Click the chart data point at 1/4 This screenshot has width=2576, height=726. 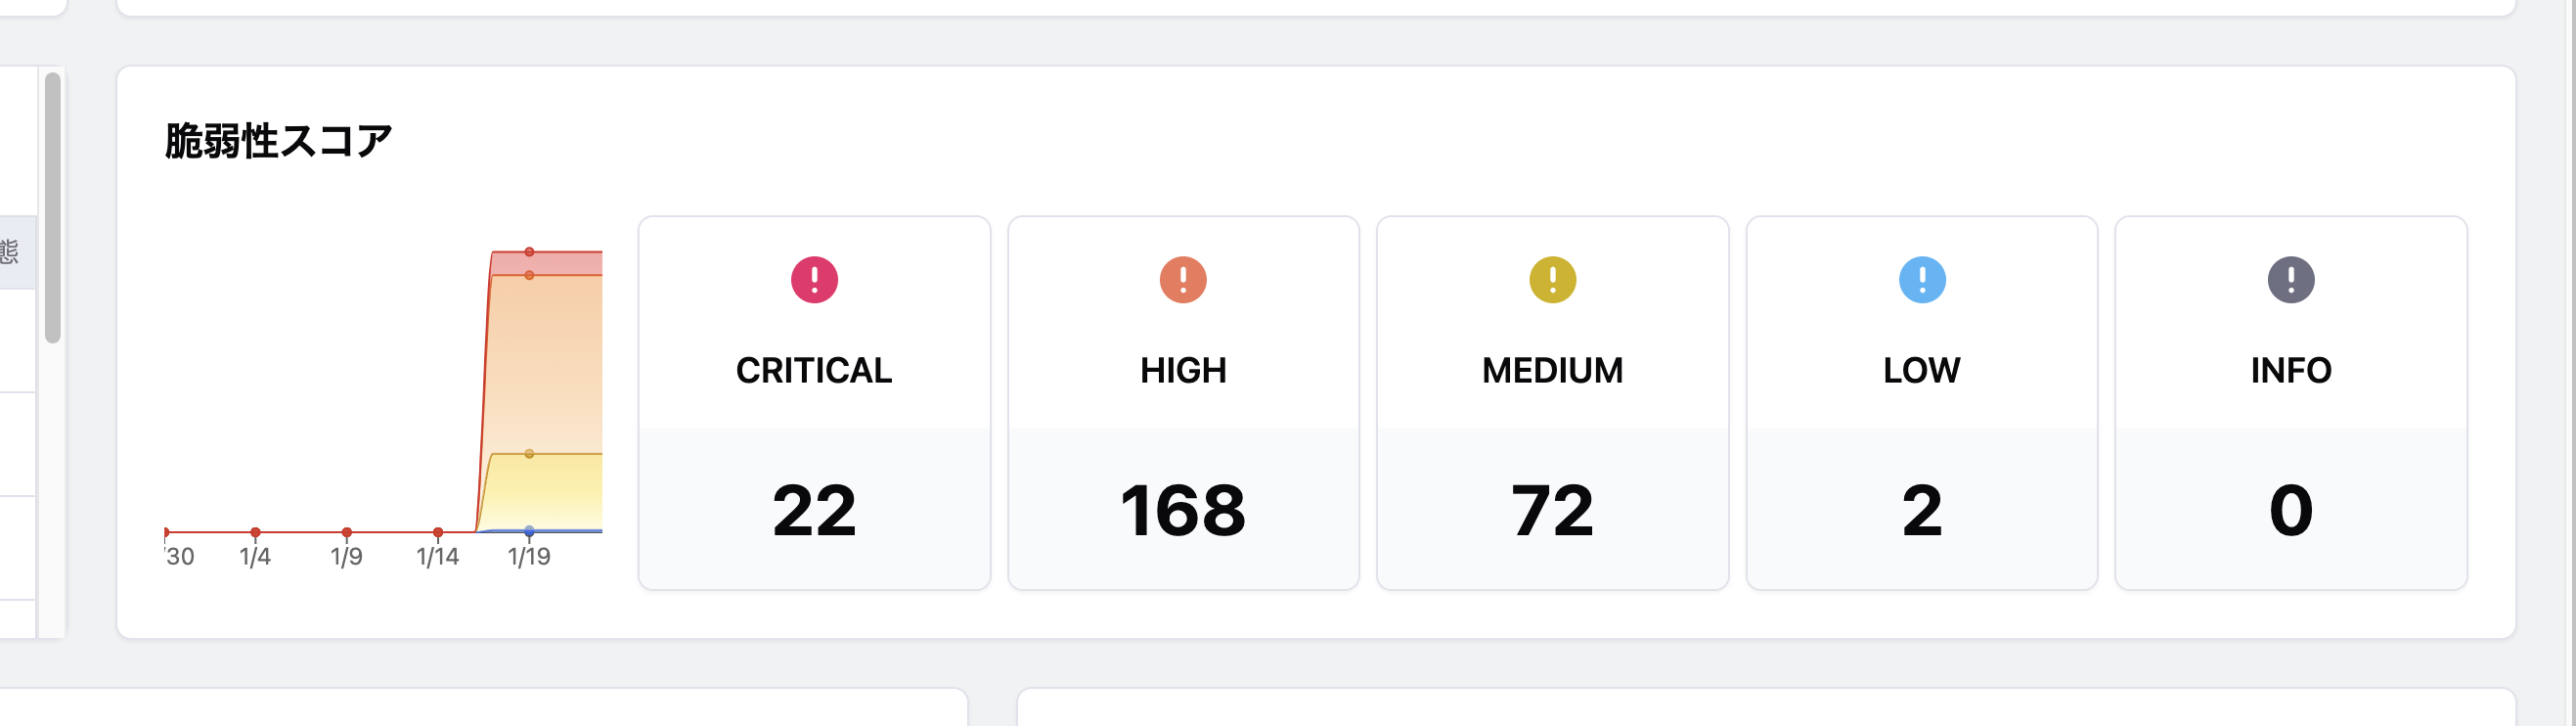[255, 532]
